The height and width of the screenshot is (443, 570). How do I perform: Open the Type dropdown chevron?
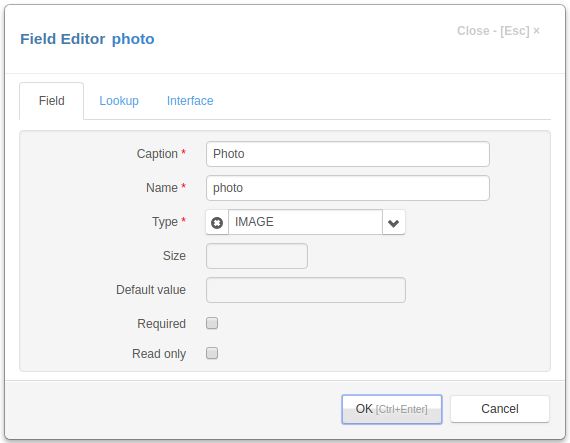pos(394,222)
